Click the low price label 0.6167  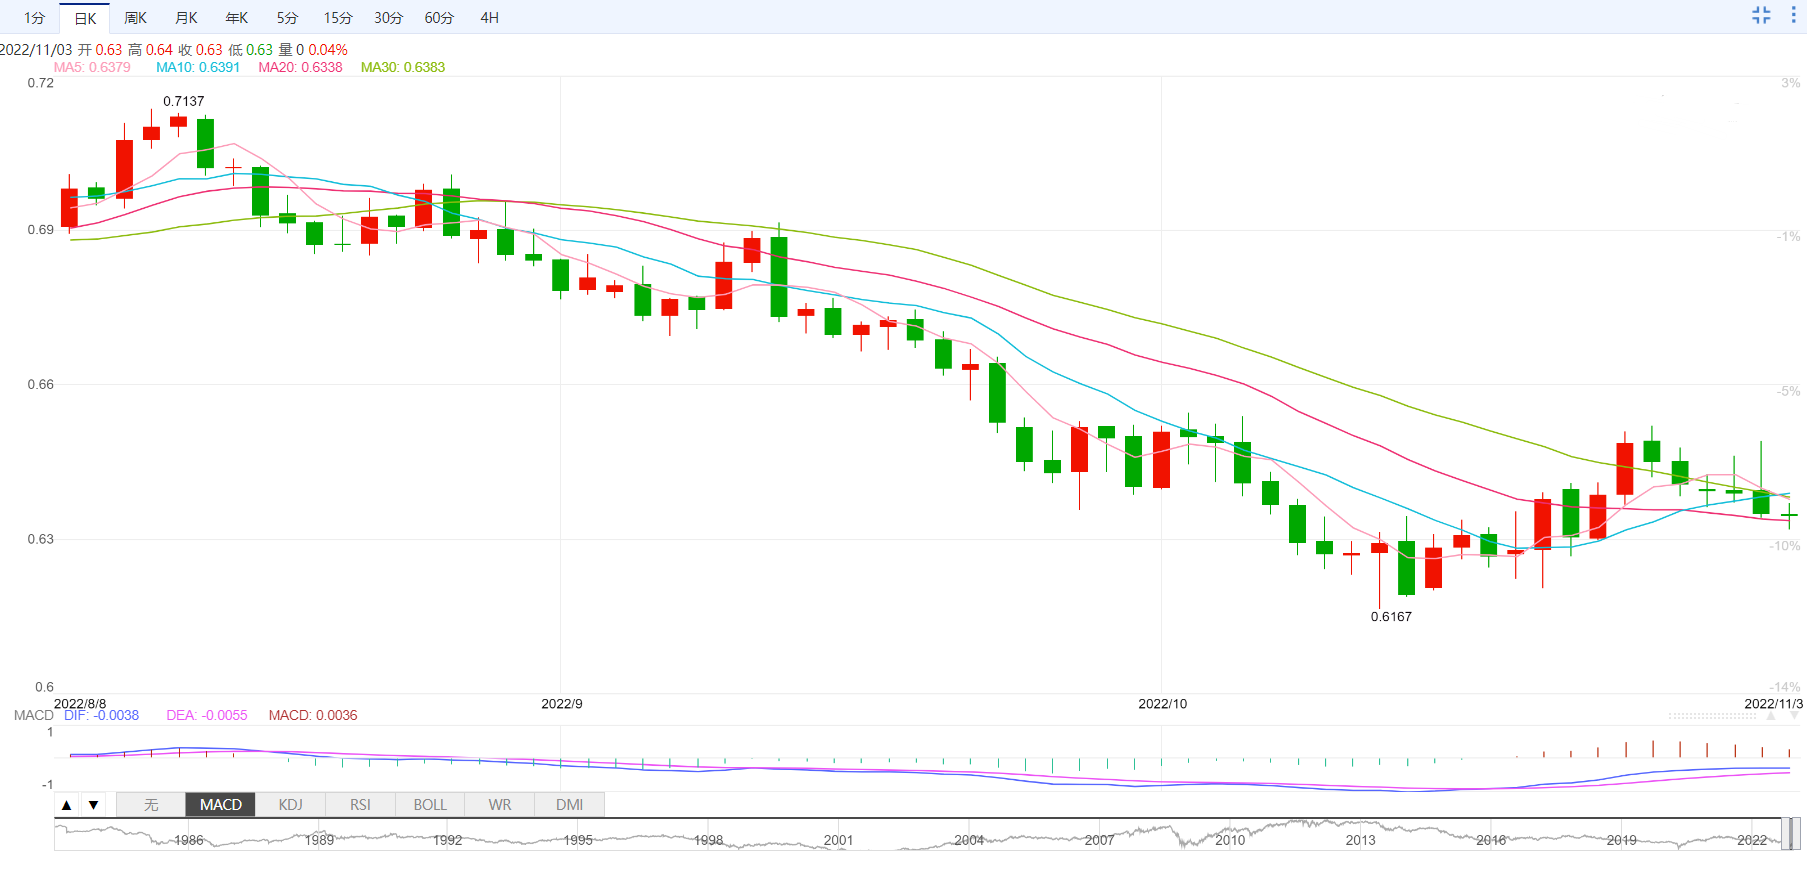[x=1391, y=616]
